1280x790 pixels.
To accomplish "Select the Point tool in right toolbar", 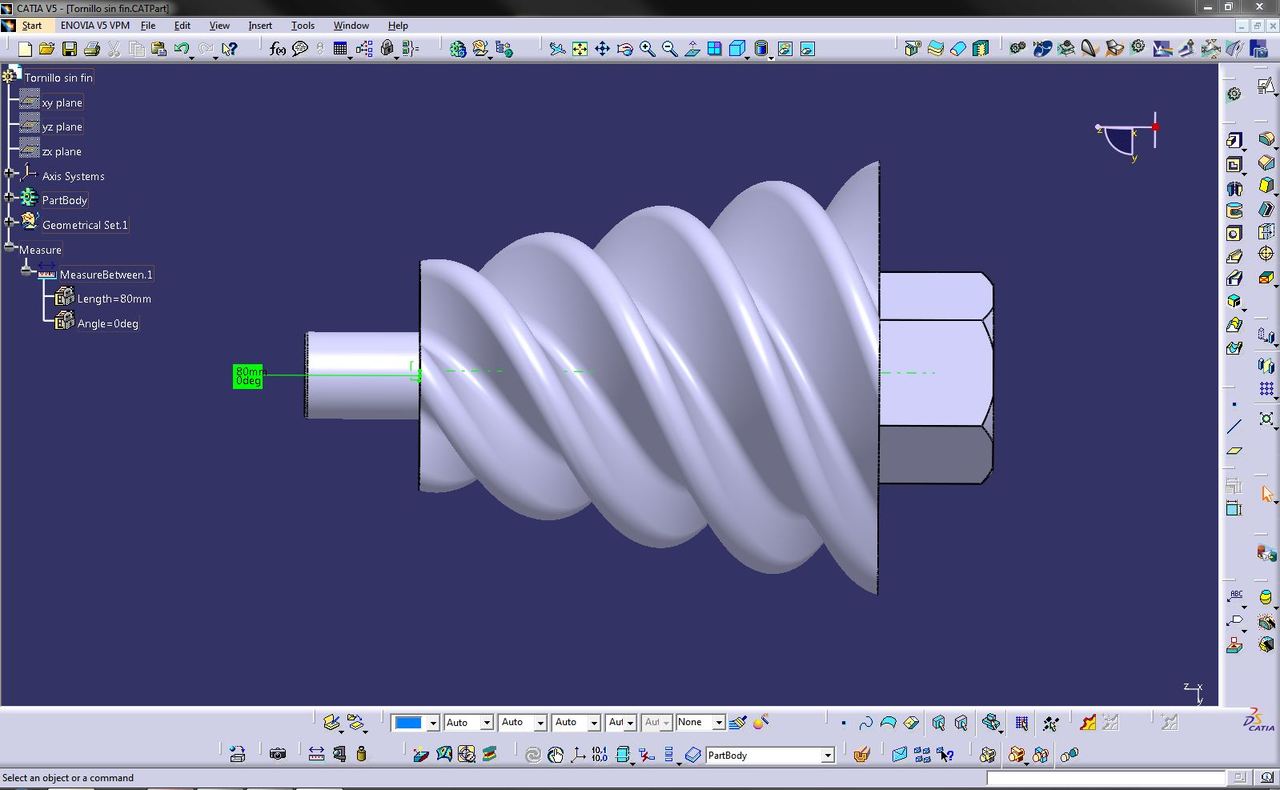I will click(x=1234, y=404).
